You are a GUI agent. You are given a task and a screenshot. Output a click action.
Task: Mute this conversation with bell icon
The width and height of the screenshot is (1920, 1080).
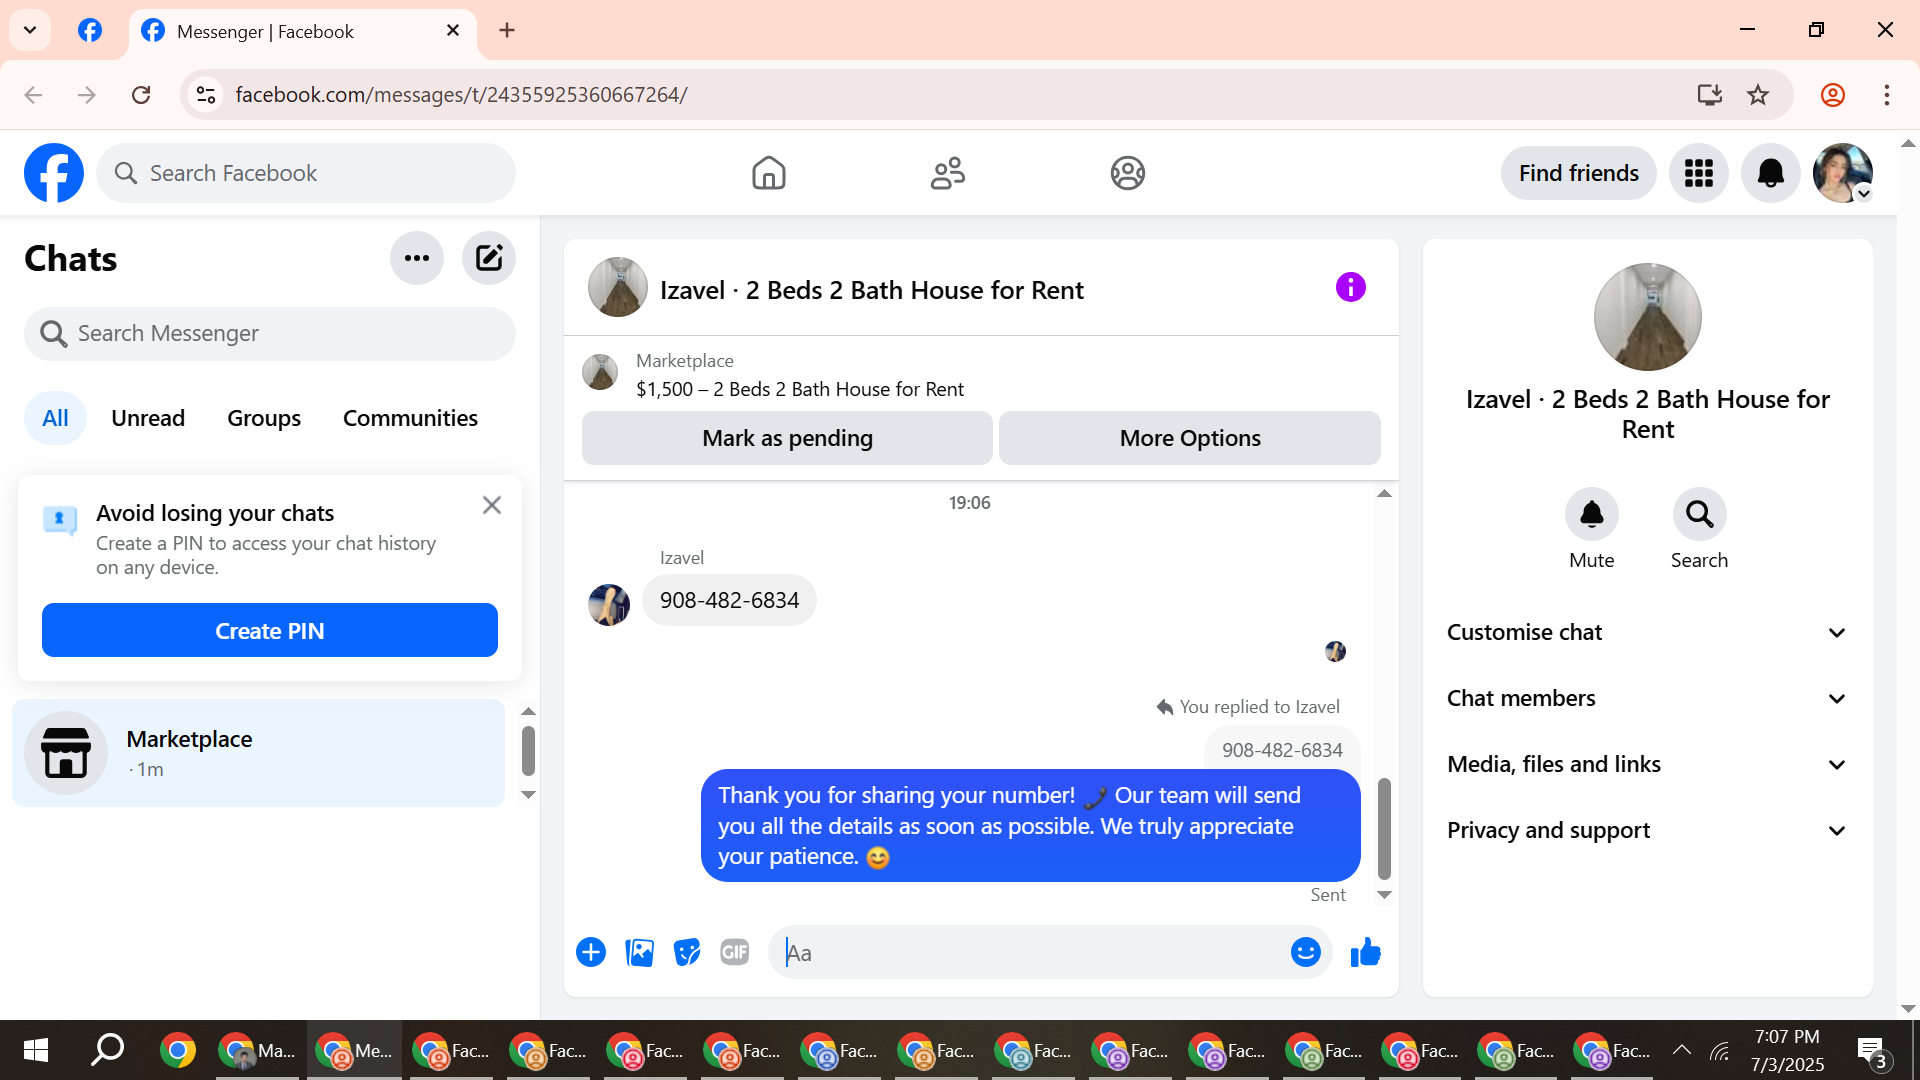coord(1591,514)
